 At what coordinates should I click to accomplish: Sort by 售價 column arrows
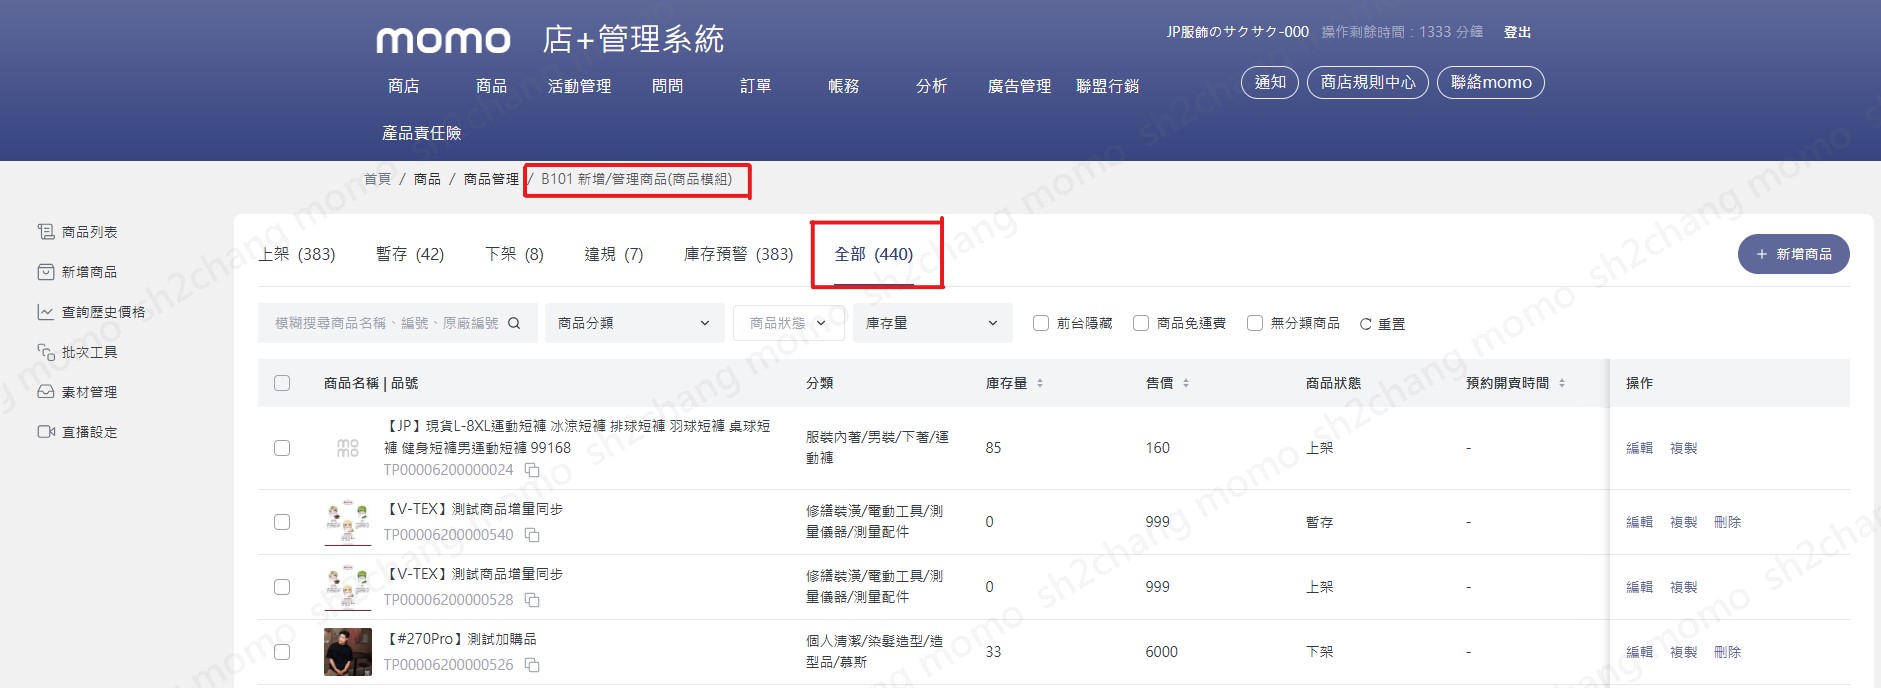click(x=1186, y=383)
